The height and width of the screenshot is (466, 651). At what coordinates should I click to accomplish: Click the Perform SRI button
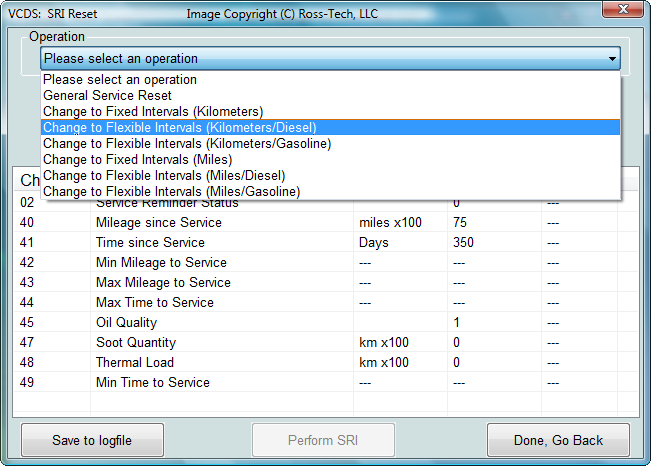pyautogui.click(x=323, y=440)
